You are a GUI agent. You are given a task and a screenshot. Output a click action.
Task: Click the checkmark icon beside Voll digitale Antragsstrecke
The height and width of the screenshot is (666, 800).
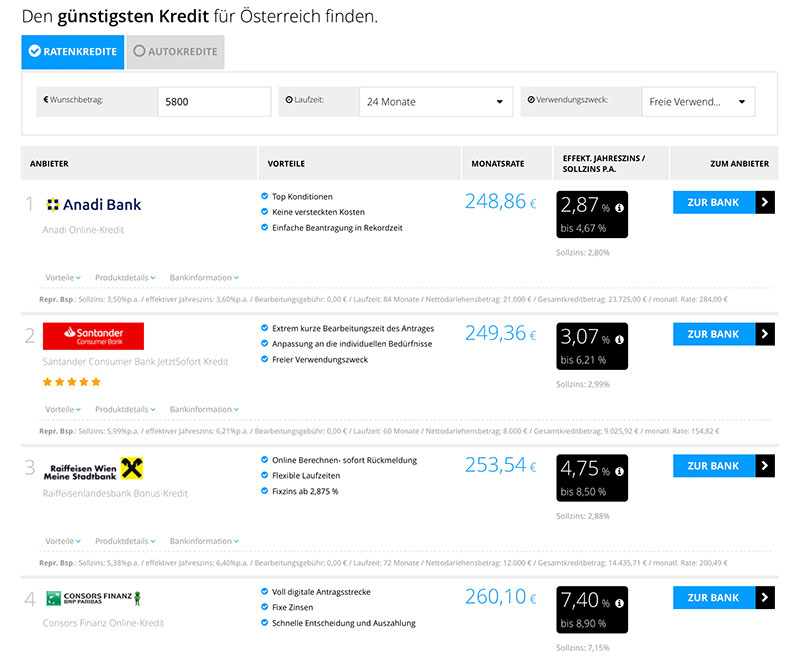click(x=264, y=591)
